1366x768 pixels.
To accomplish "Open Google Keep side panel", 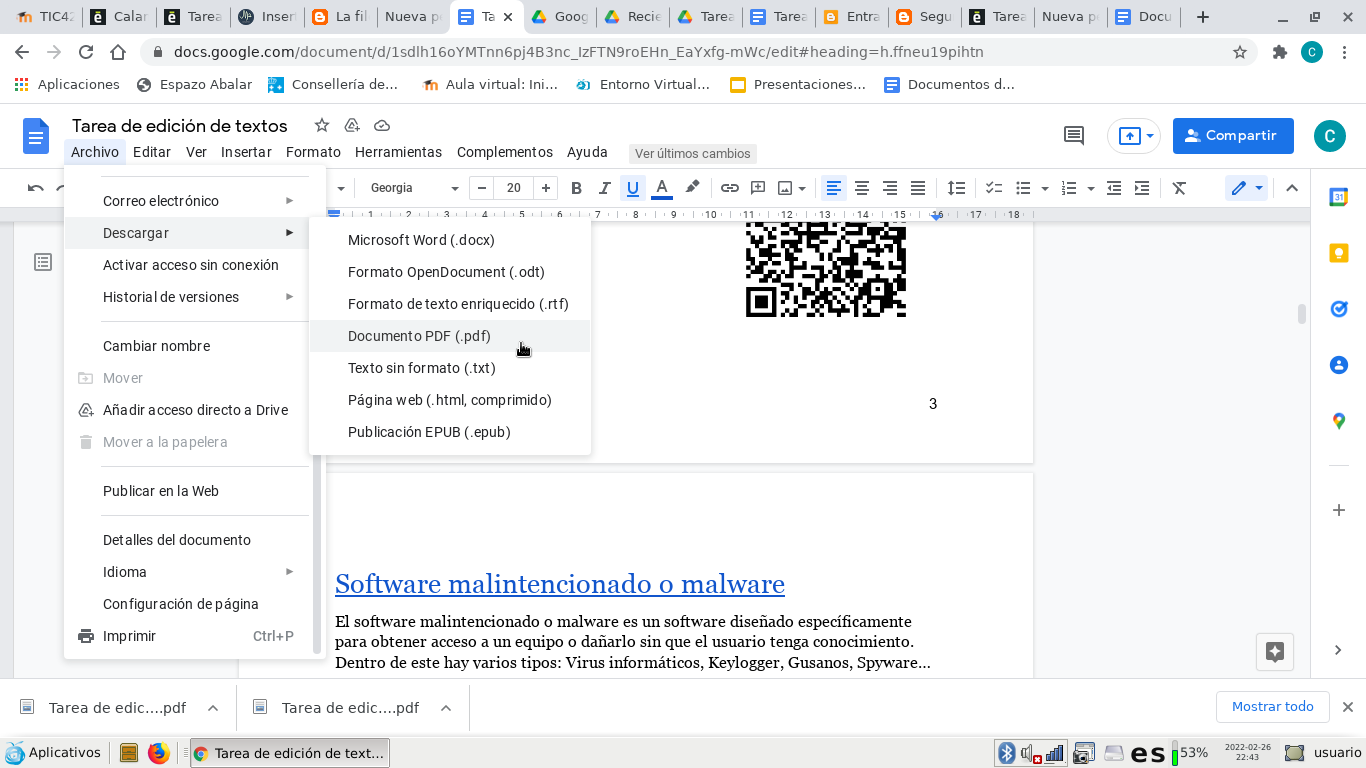I will [1339, 253].
